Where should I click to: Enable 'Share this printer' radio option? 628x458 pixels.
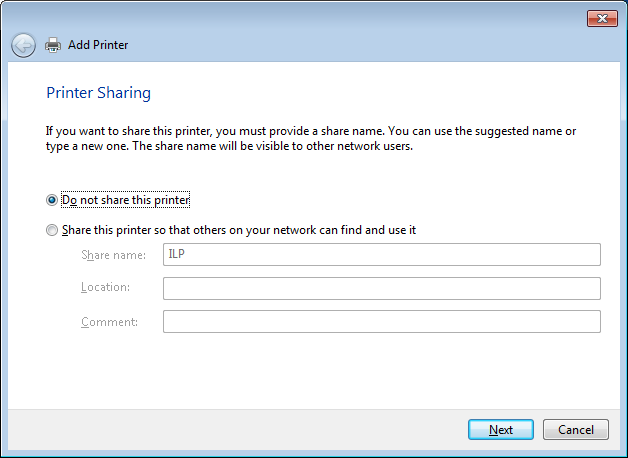tap(52, 230)
